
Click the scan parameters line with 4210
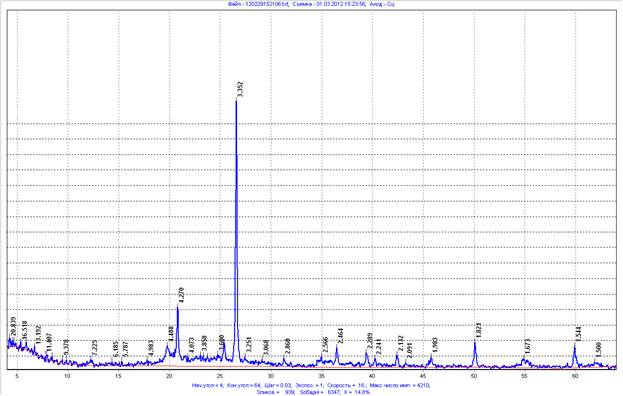pyautogui.click(x=311, y=385)
